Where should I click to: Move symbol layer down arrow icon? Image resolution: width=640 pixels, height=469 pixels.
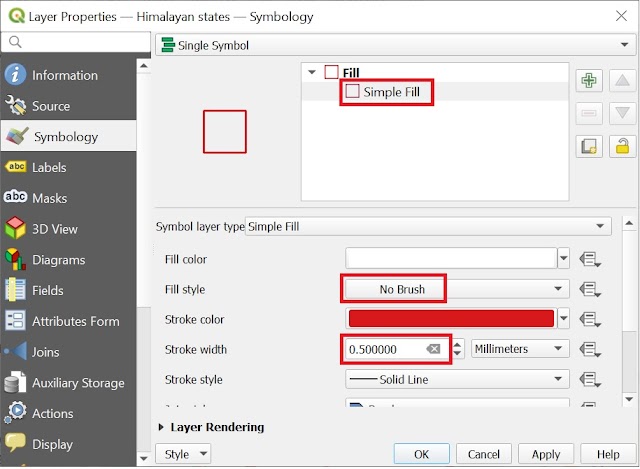[622, 113]
